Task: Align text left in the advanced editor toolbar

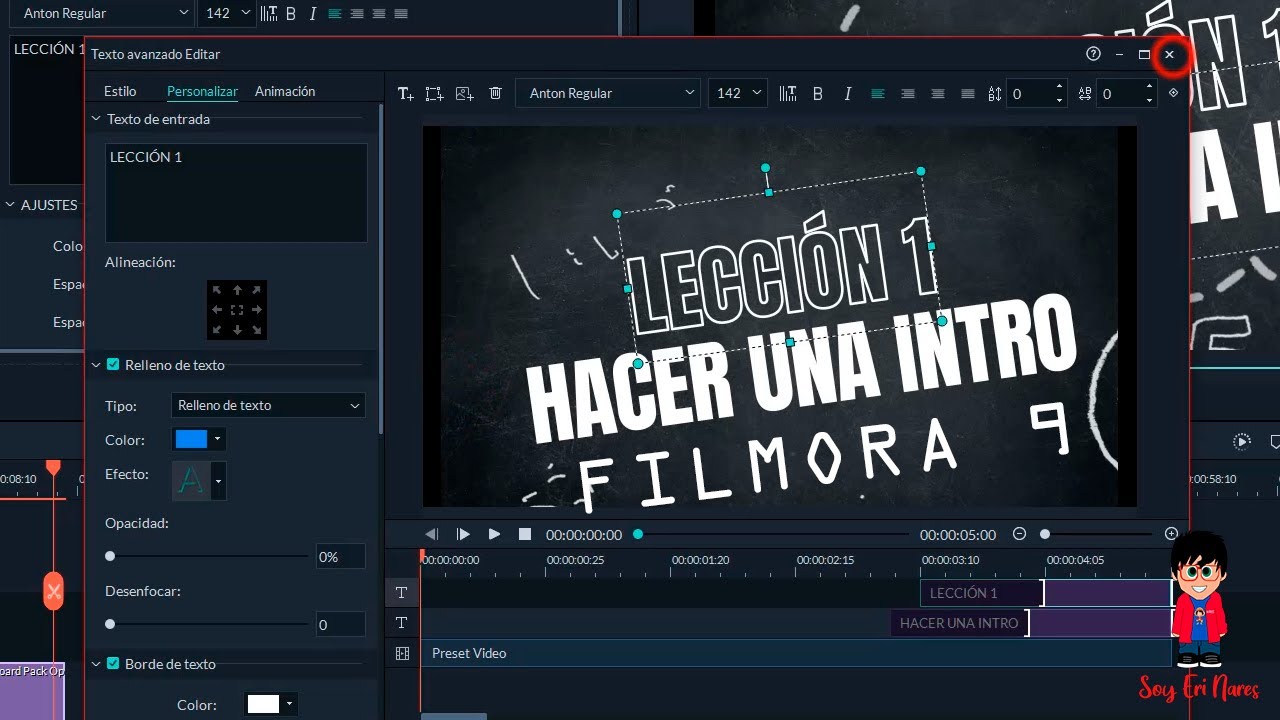Action: 878,93
